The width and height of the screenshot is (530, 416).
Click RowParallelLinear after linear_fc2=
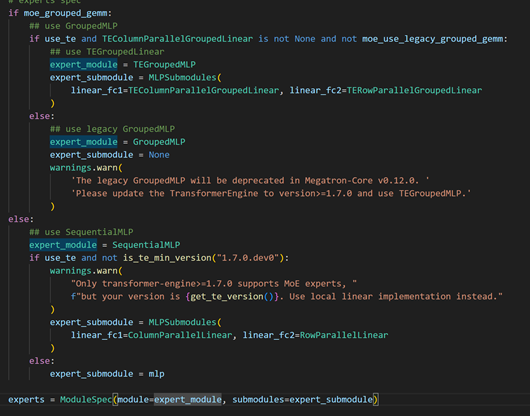344,335
